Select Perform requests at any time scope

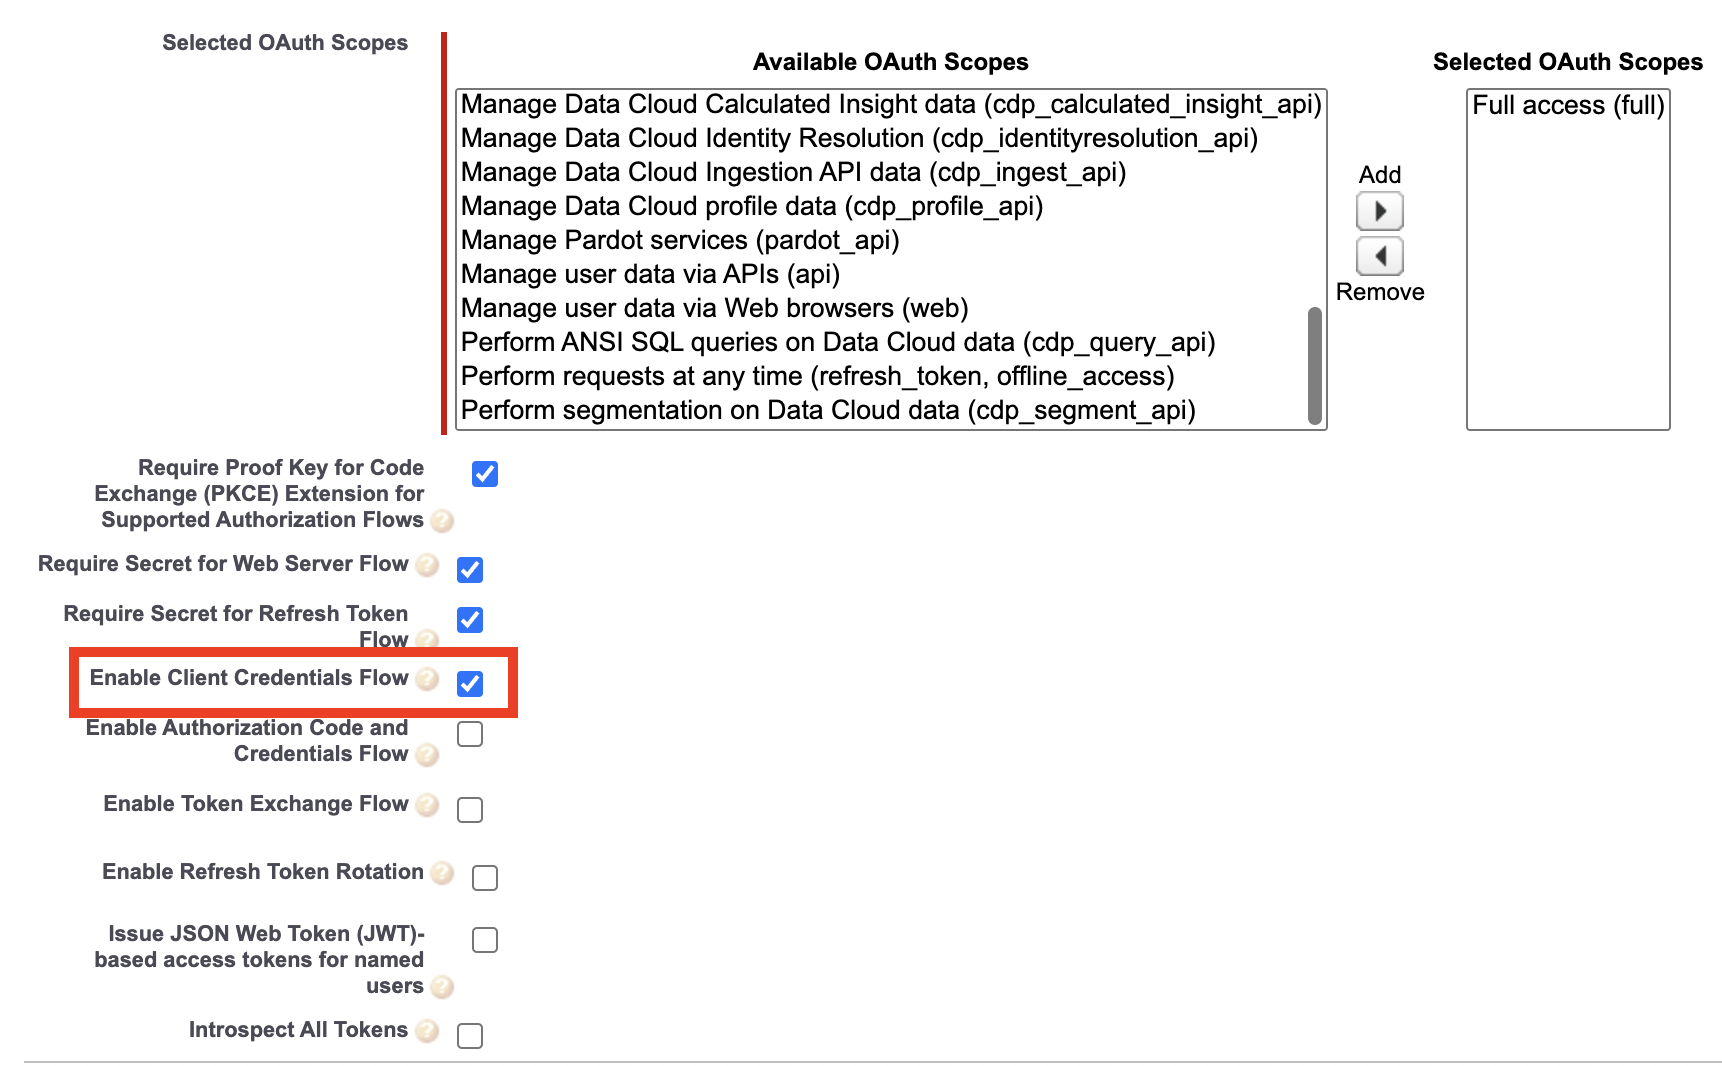click(817, 376)
